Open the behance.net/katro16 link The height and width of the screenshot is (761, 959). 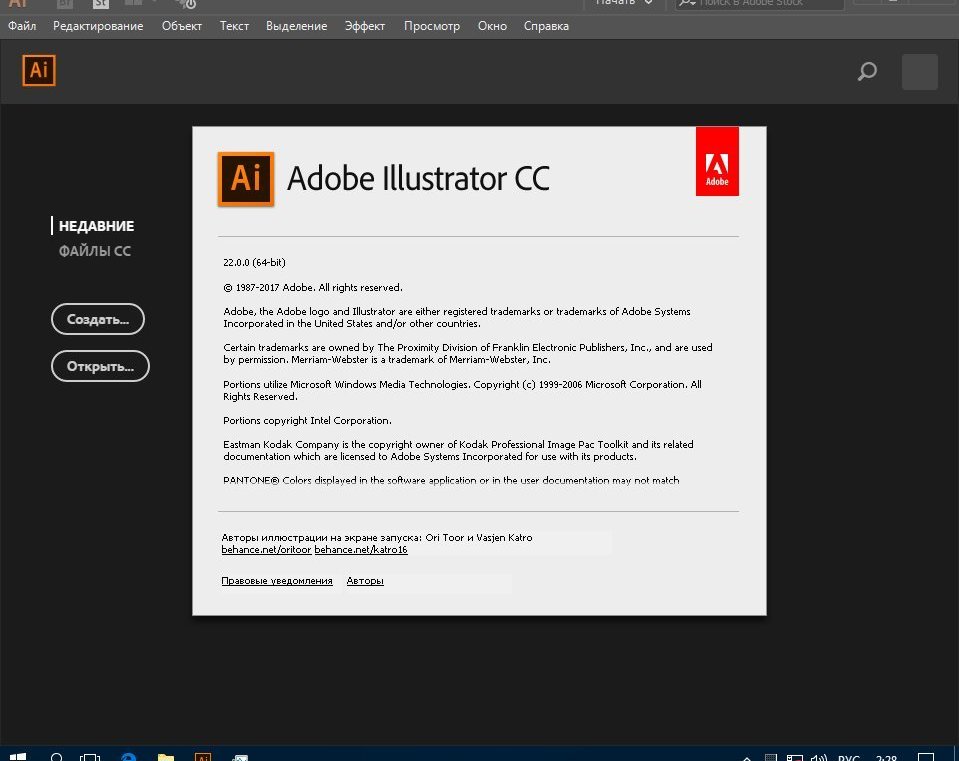click(361, 549)
